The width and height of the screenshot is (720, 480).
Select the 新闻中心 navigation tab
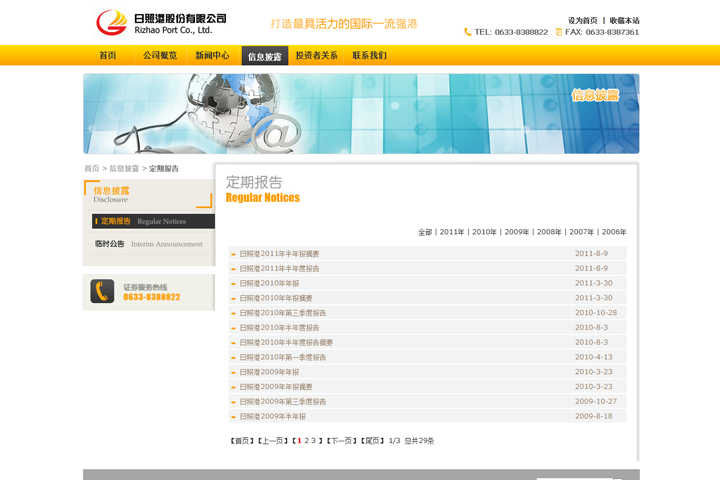tap(212, 56)
